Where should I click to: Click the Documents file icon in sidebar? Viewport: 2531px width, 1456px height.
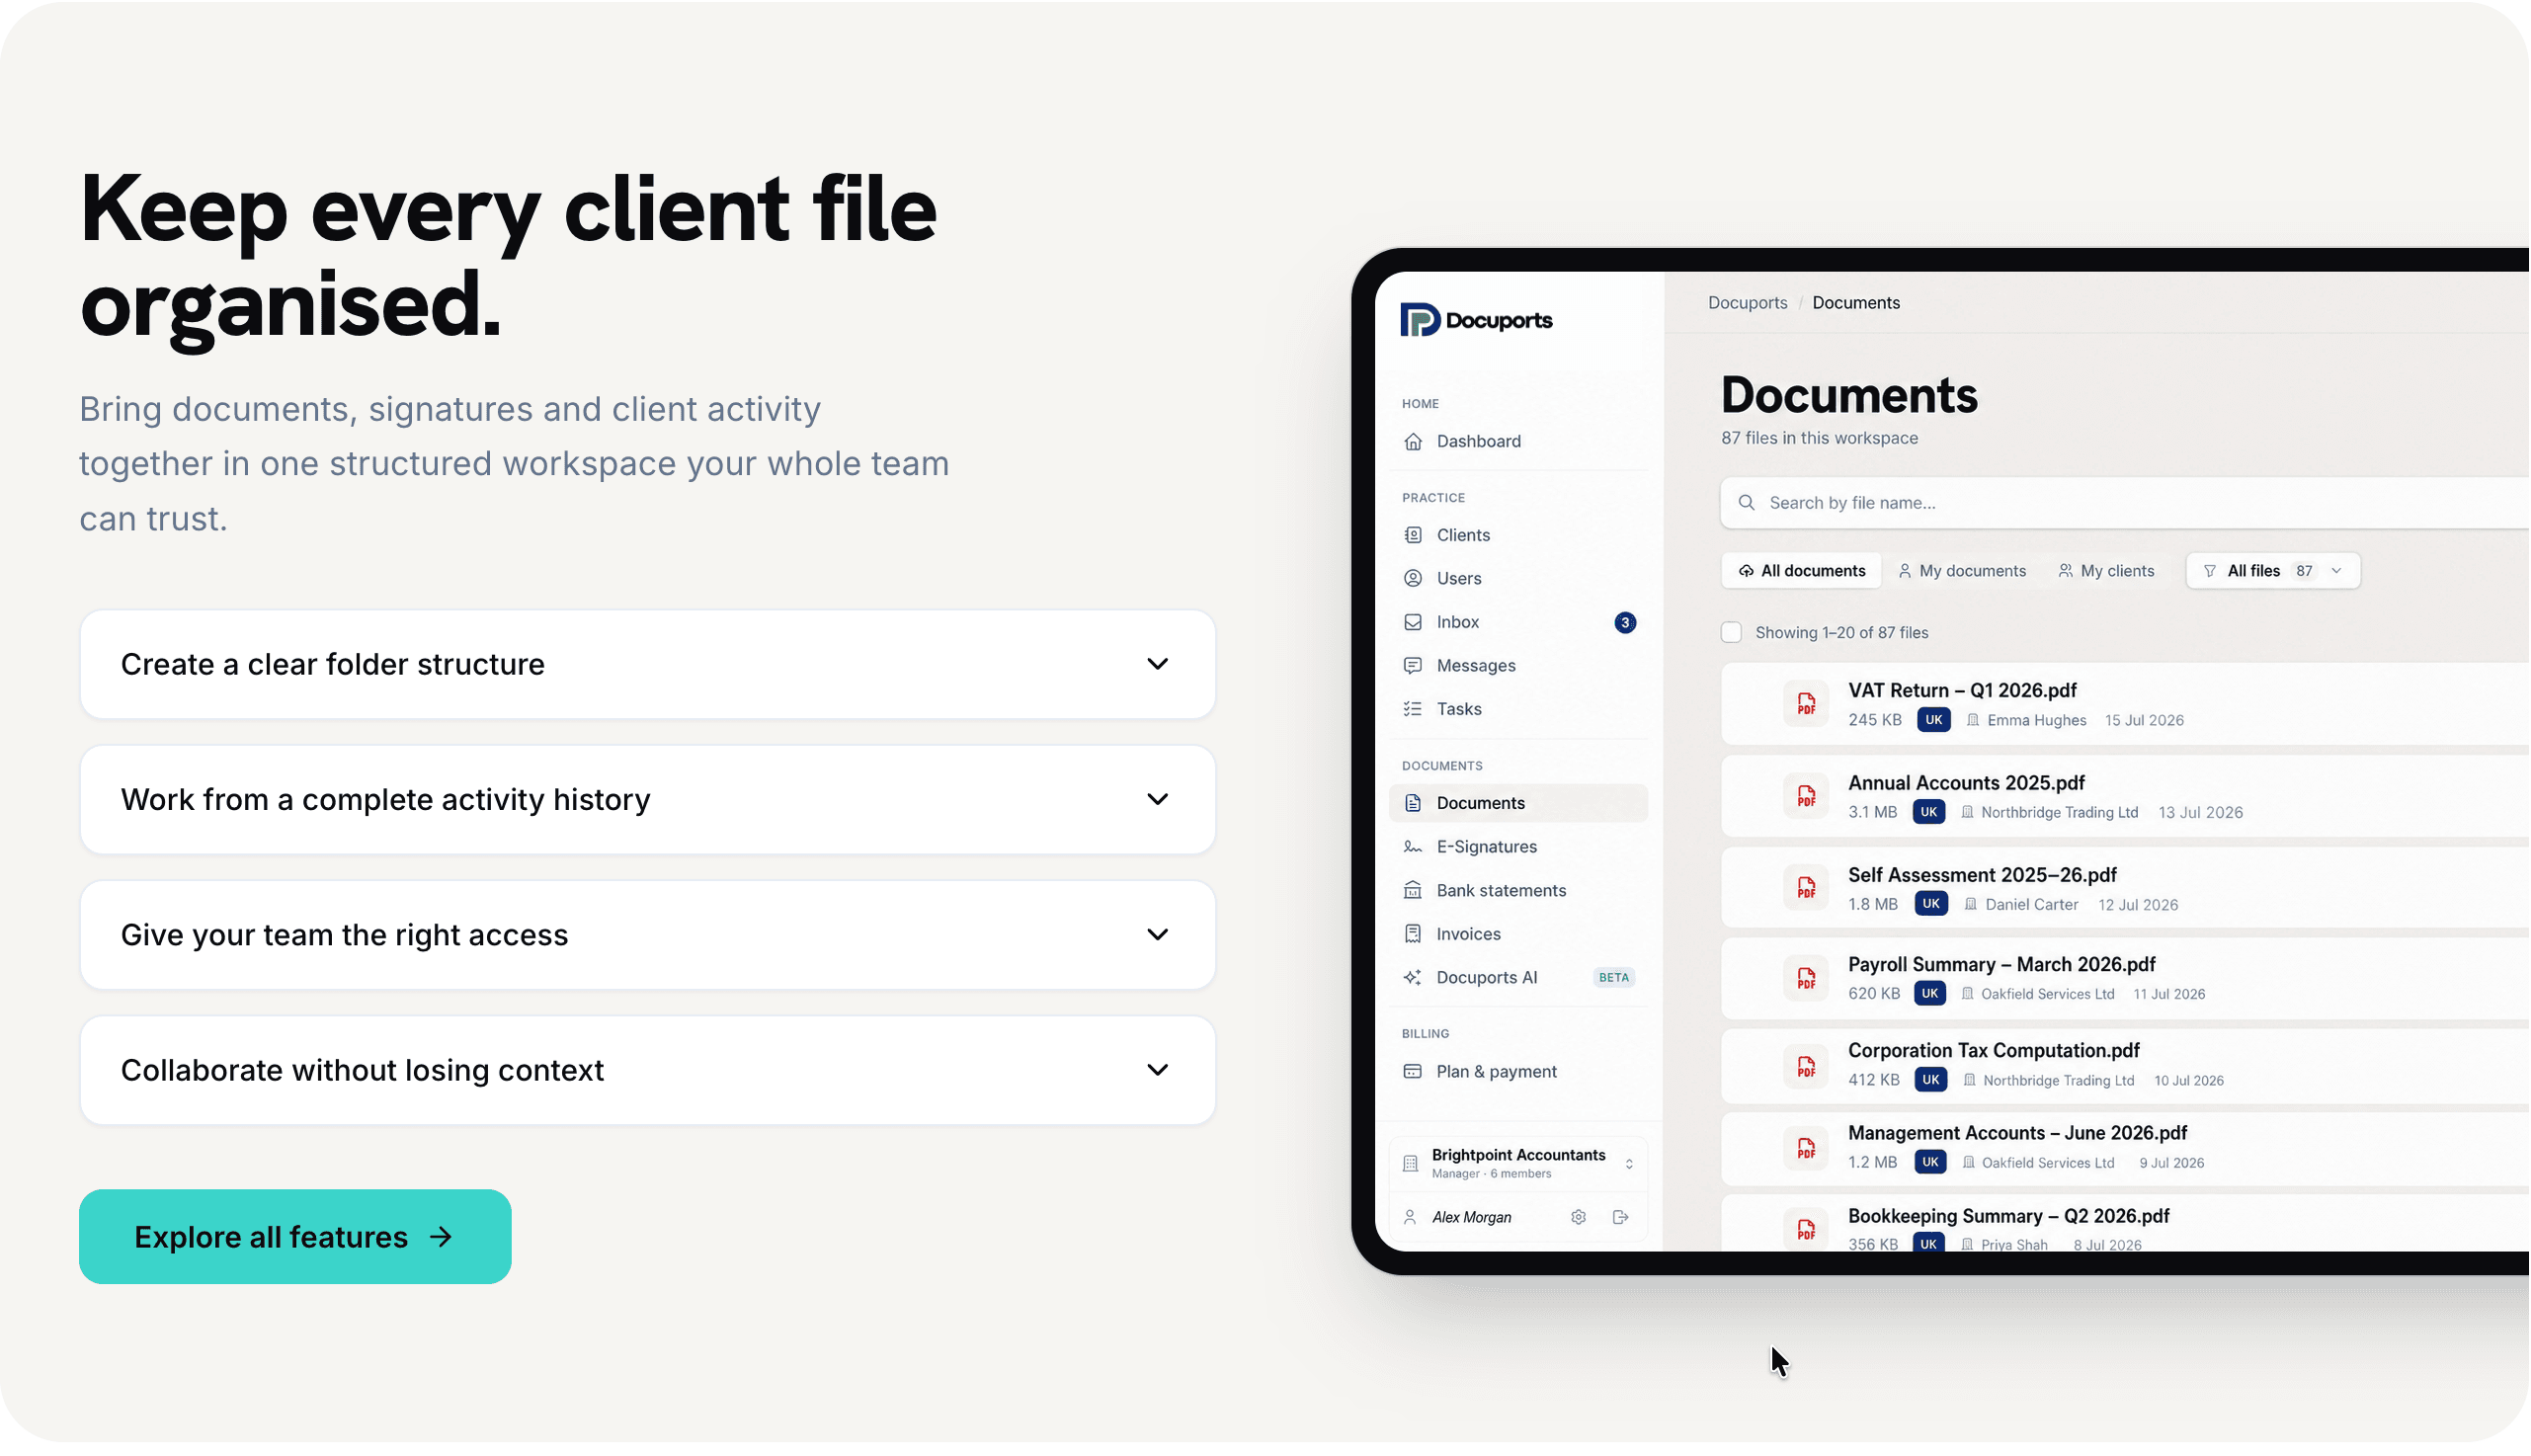click(1413, 803)
